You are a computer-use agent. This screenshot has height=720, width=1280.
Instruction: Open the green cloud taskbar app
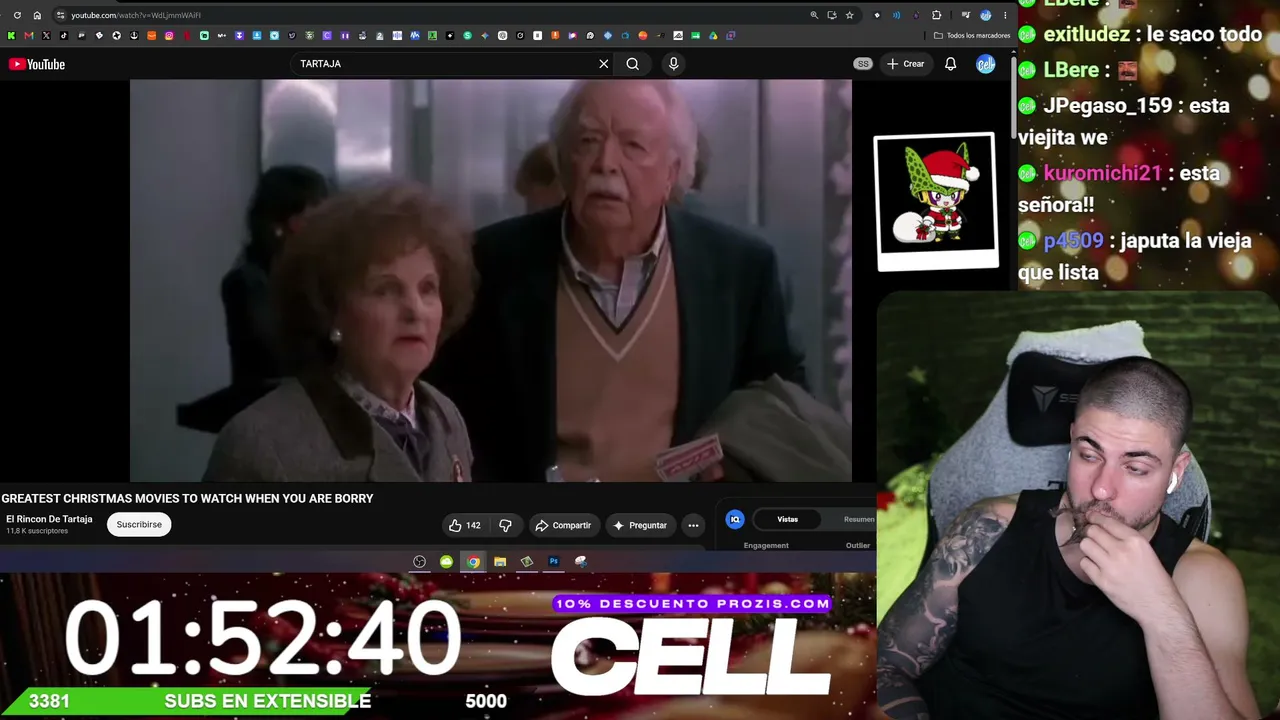(x=446, y=562)
